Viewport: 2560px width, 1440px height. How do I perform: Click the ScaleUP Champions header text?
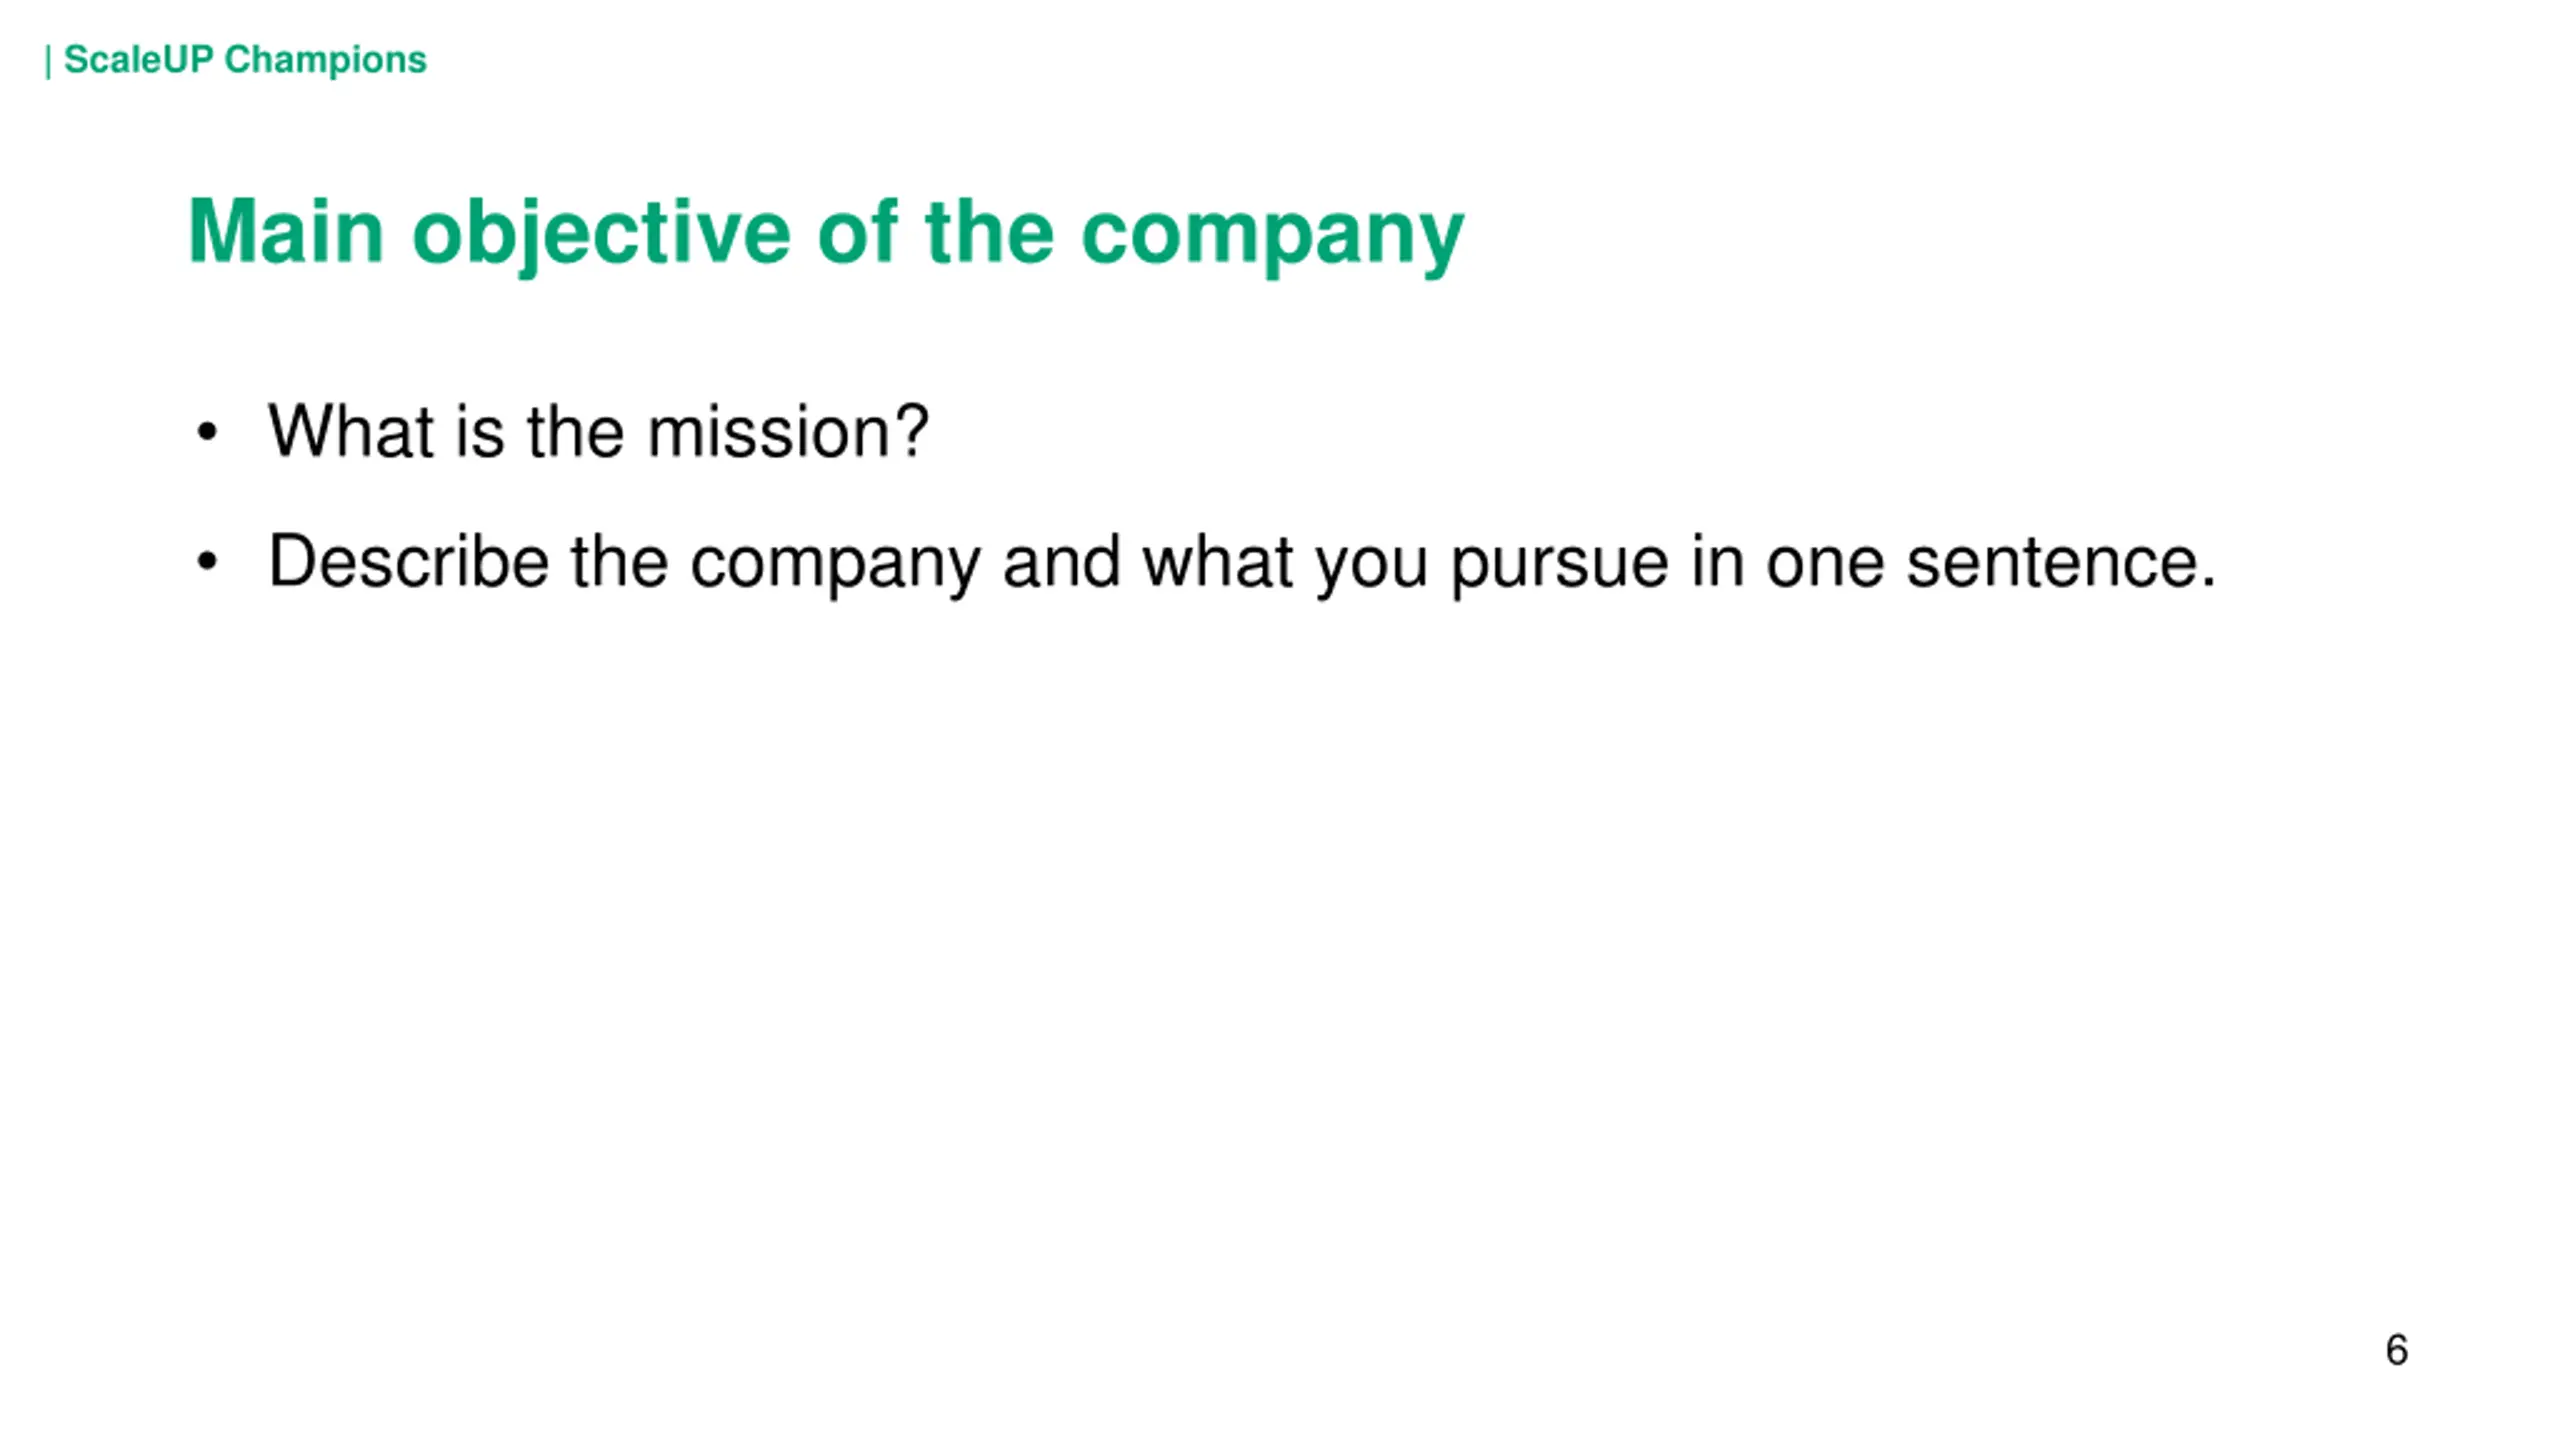[245, 60]
